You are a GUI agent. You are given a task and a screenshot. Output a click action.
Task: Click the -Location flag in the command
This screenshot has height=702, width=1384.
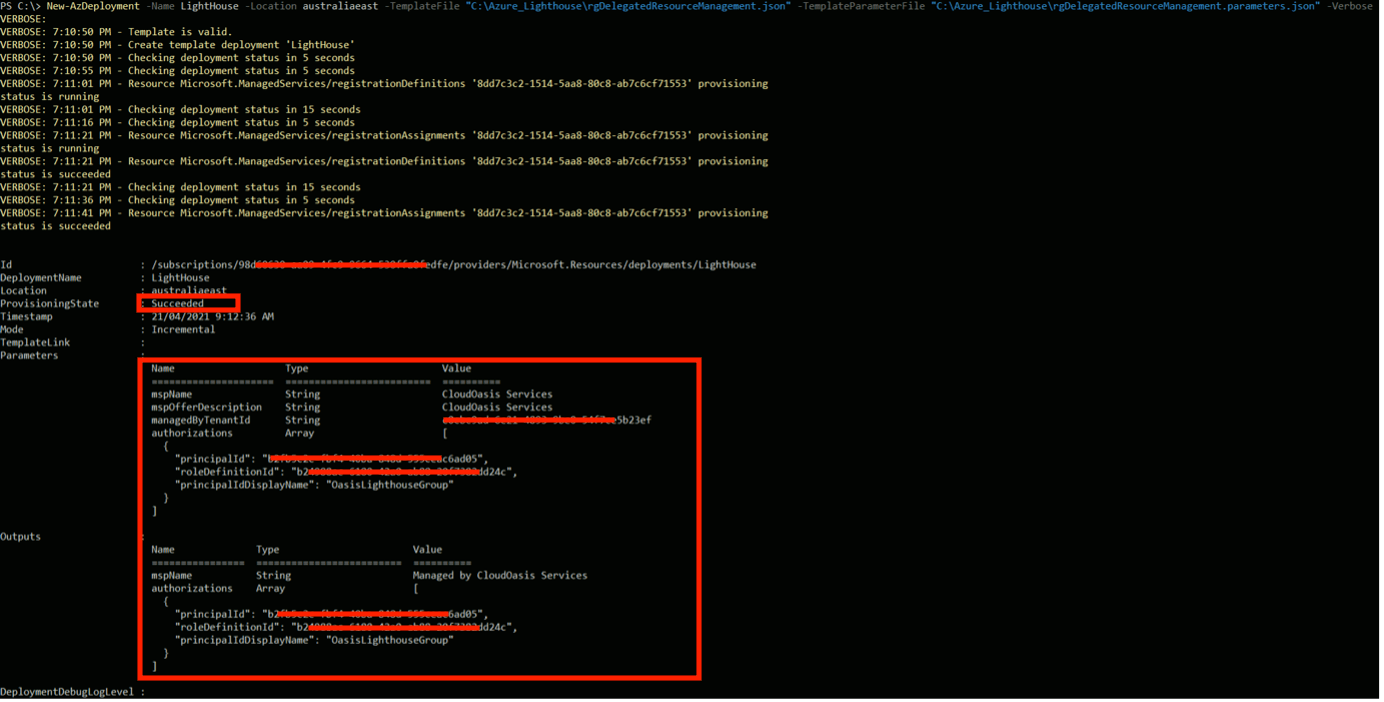(x=273, y=6)
